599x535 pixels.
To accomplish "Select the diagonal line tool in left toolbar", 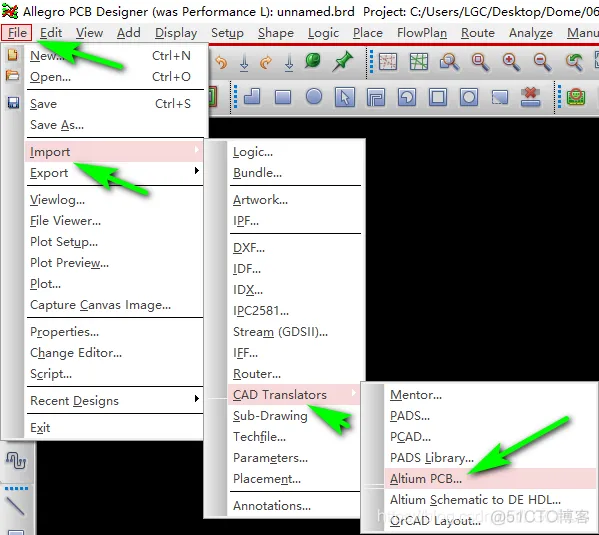I will pyautogui.click(x=16, y=506).
